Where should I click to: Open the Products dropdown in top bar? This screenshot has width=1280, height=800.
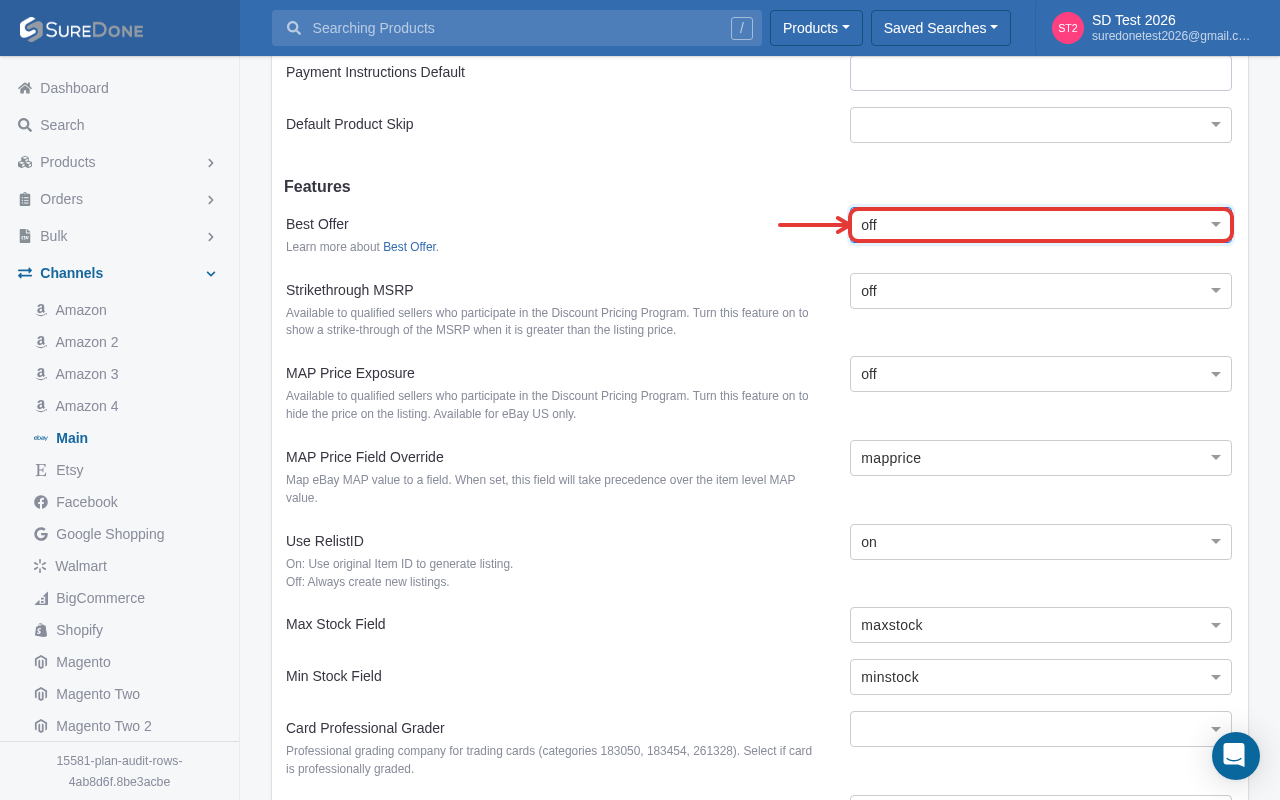pos(816,28)
